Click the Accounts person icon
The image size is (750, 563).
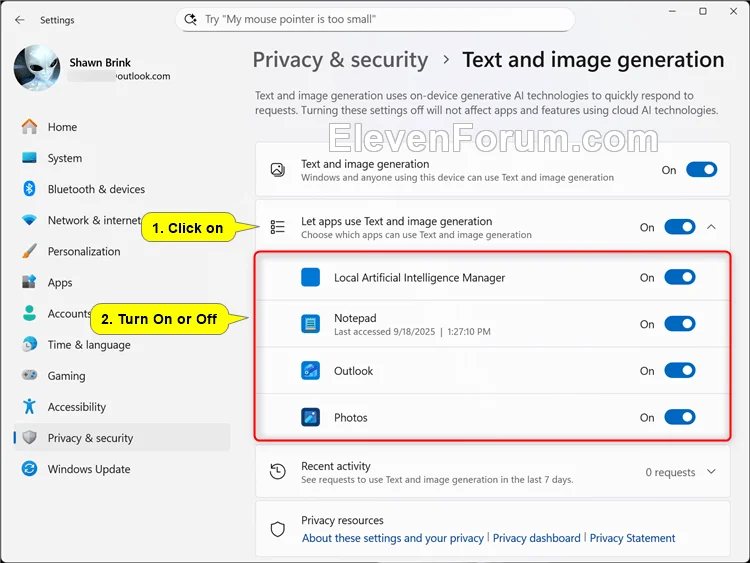[29, 313]
